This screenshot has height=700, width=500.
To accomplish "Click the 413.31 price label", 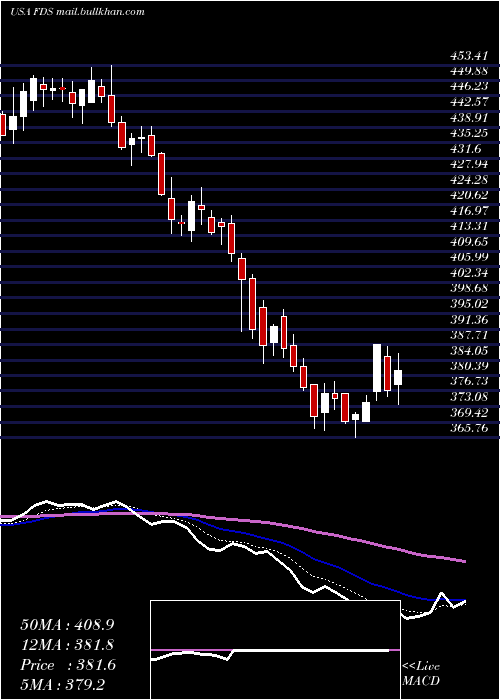I will pos(469,226).
